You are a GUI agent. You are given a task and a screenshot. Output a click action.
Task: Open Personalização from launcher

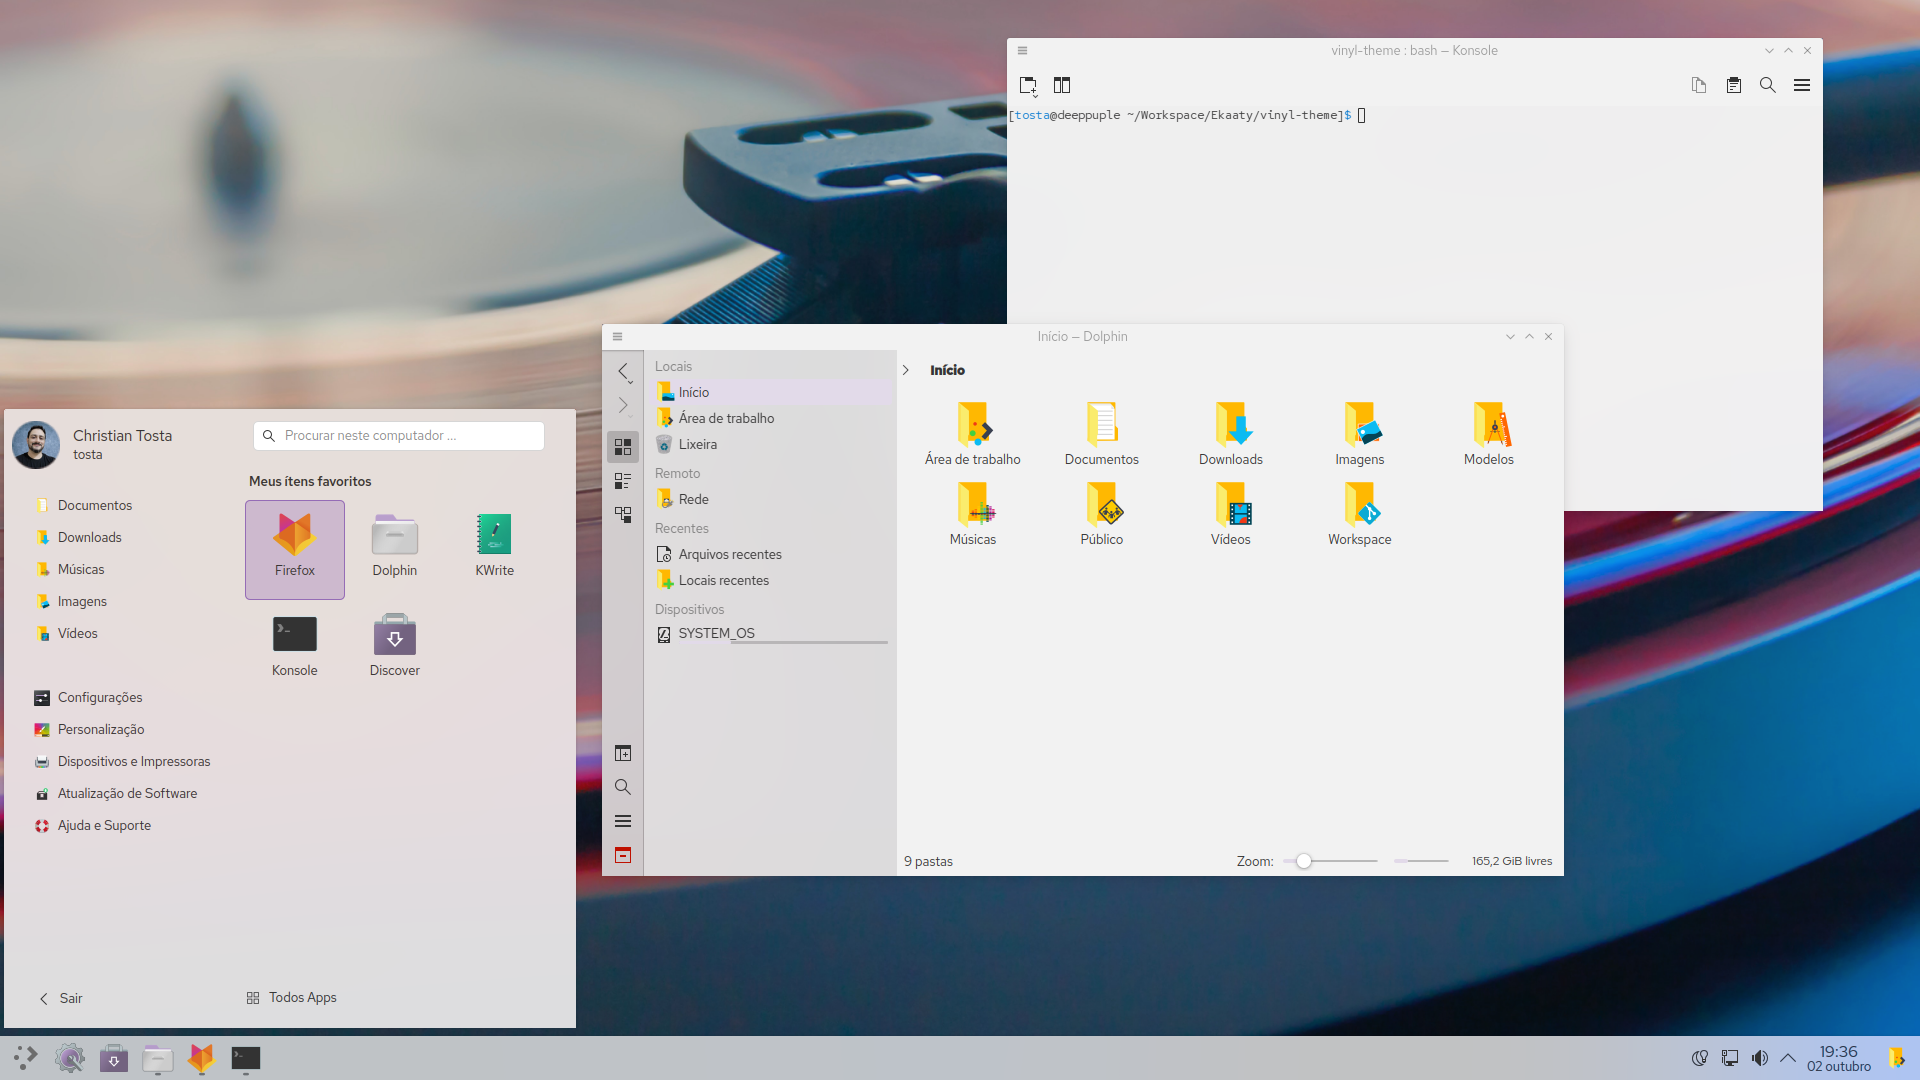pyautogui.click(x=90, y=730)
